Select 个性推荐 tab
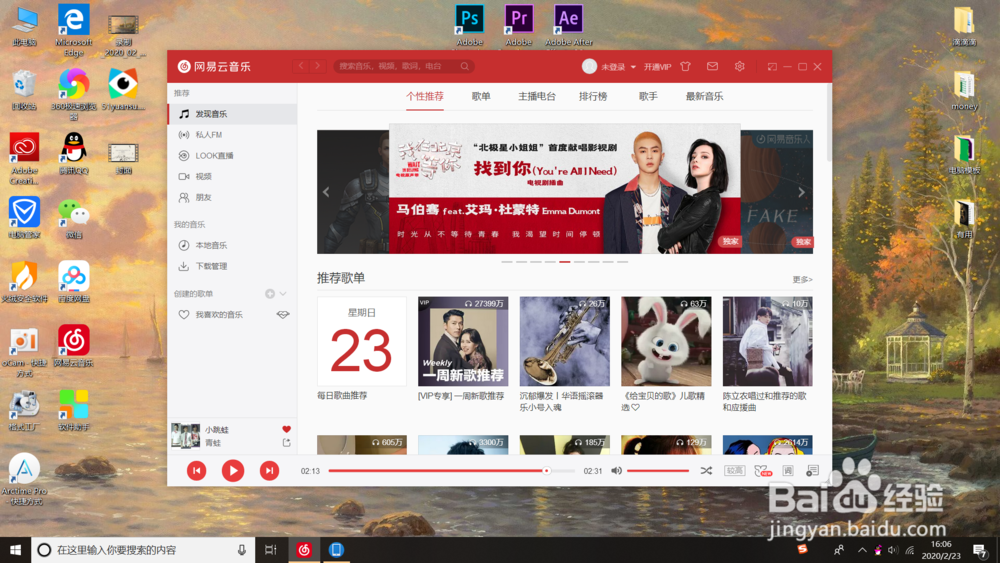The image size is (1000, 563). [x=425, y=96]
